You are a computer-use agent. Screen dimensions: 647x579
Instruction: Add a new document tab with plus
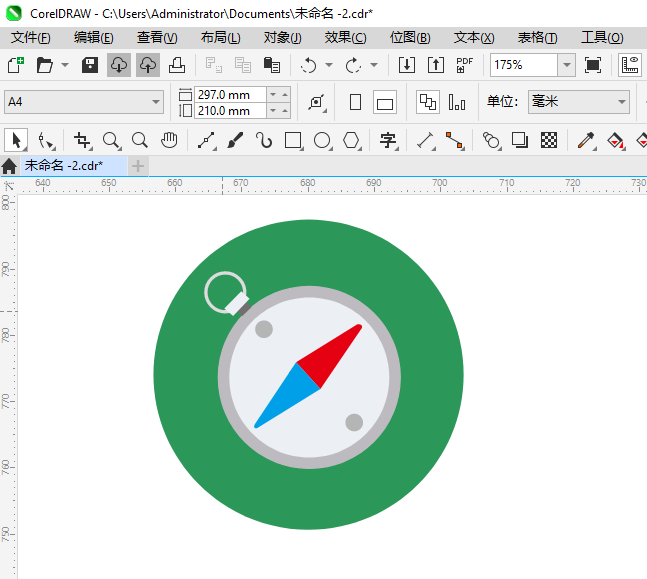(x=138, y=165)
